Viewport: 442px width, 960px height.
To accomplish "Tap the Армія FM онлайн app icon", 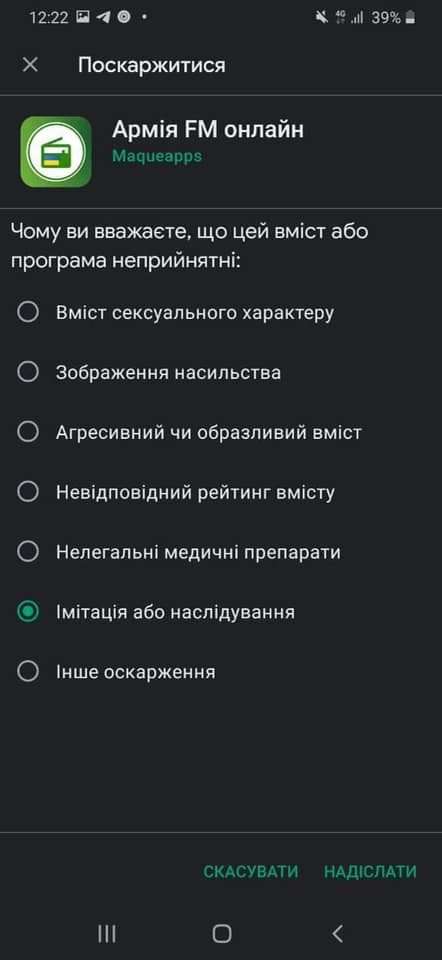I will click(x=56, y=151).
